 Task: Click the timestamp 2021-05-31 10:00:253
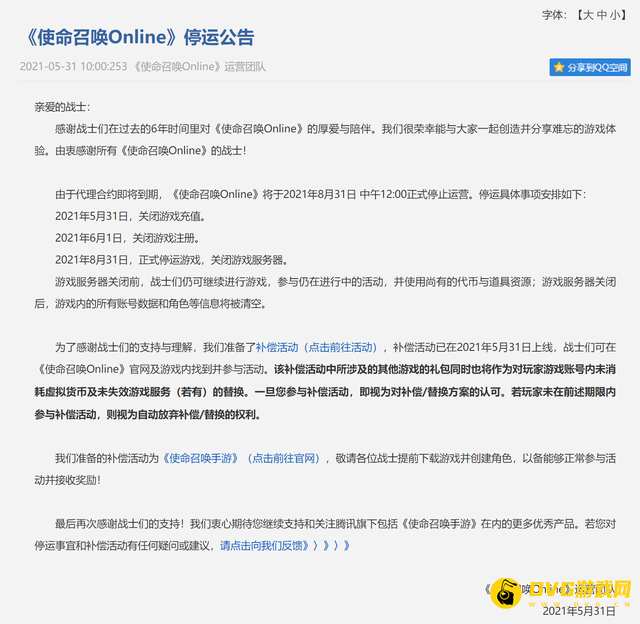(73, 67)
